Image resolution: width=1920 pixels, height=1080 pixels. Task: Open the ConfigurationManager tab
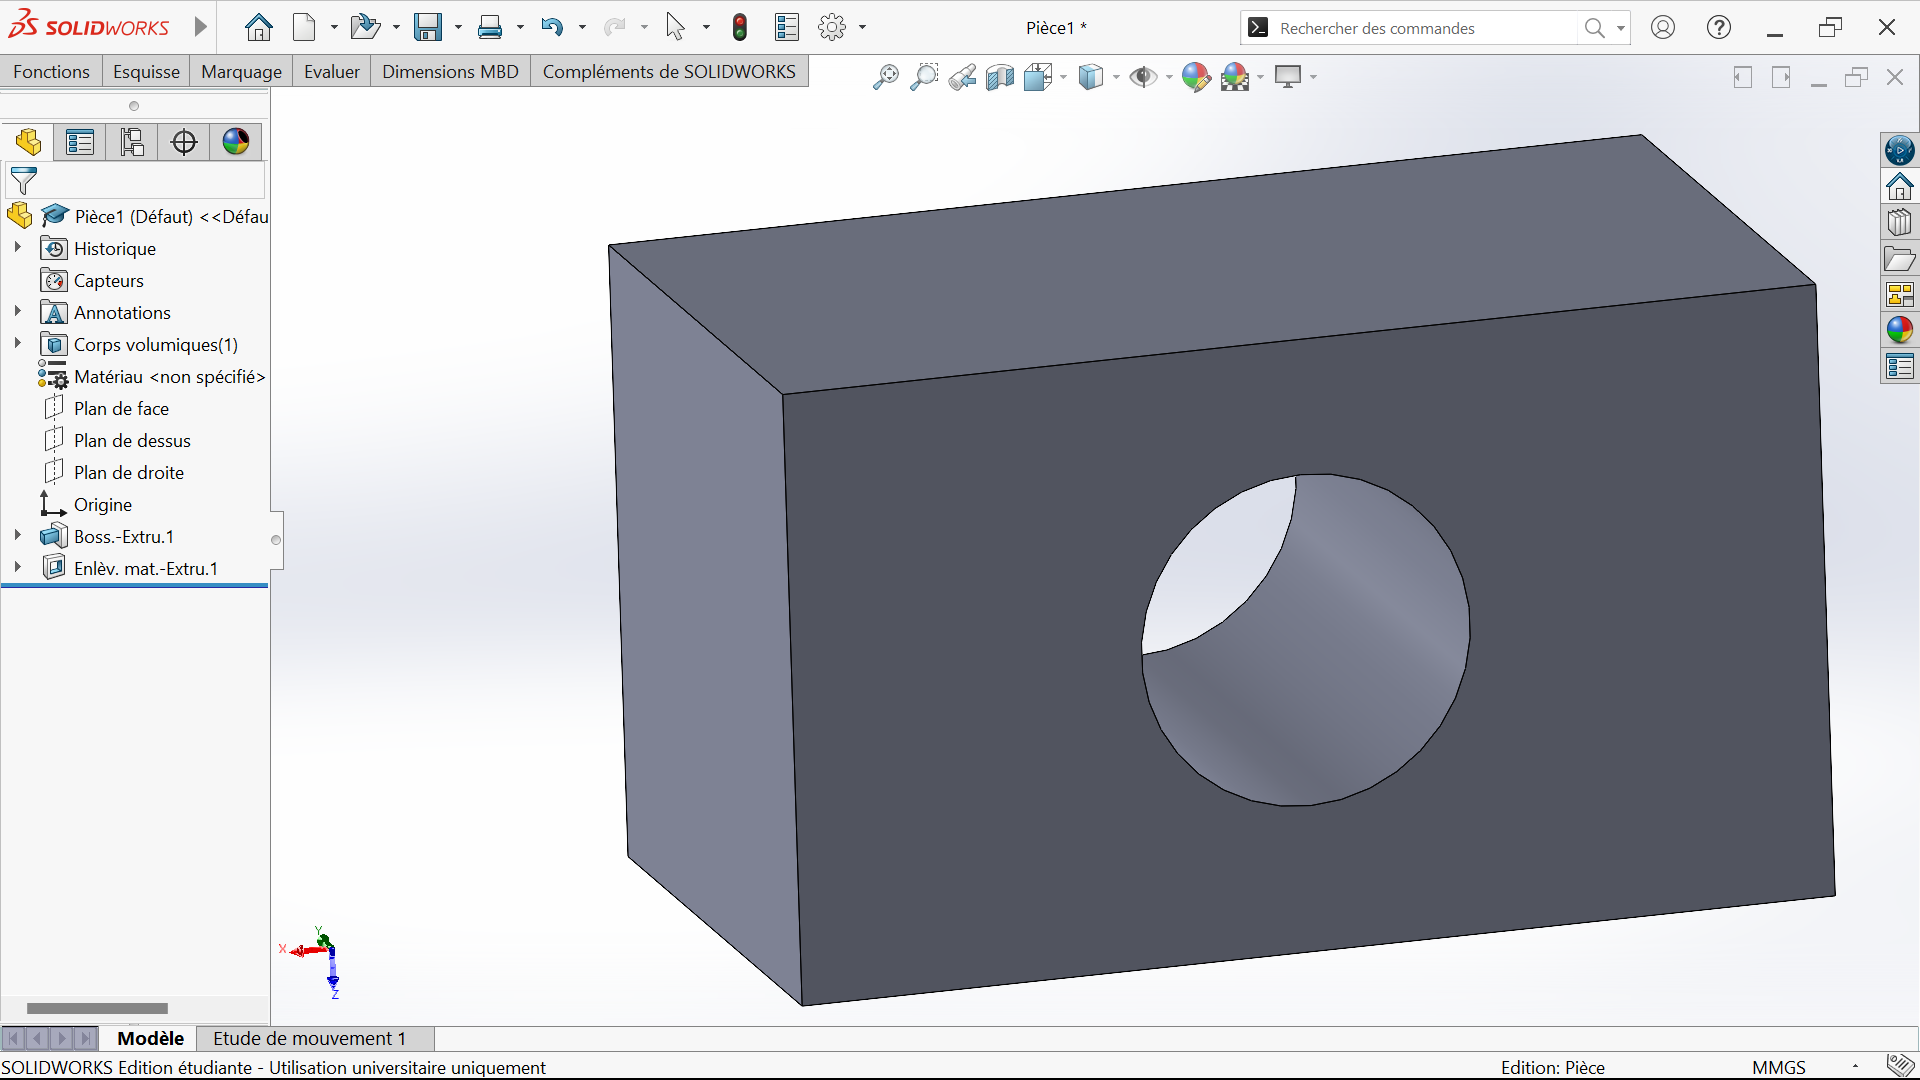[132, 142]
